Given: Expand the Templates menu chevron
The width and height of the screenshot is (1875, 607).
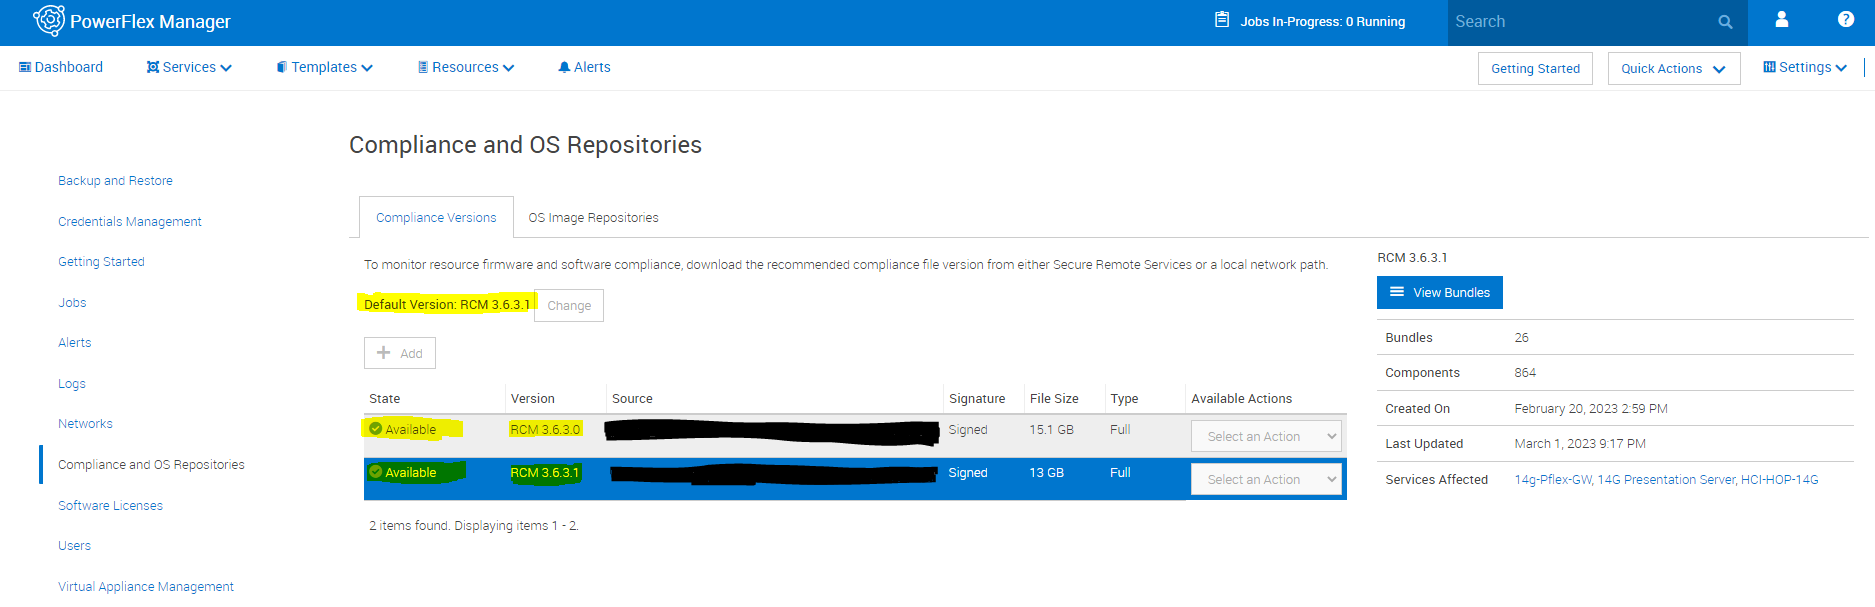Looking at the screenshot, I should [367, 68].
